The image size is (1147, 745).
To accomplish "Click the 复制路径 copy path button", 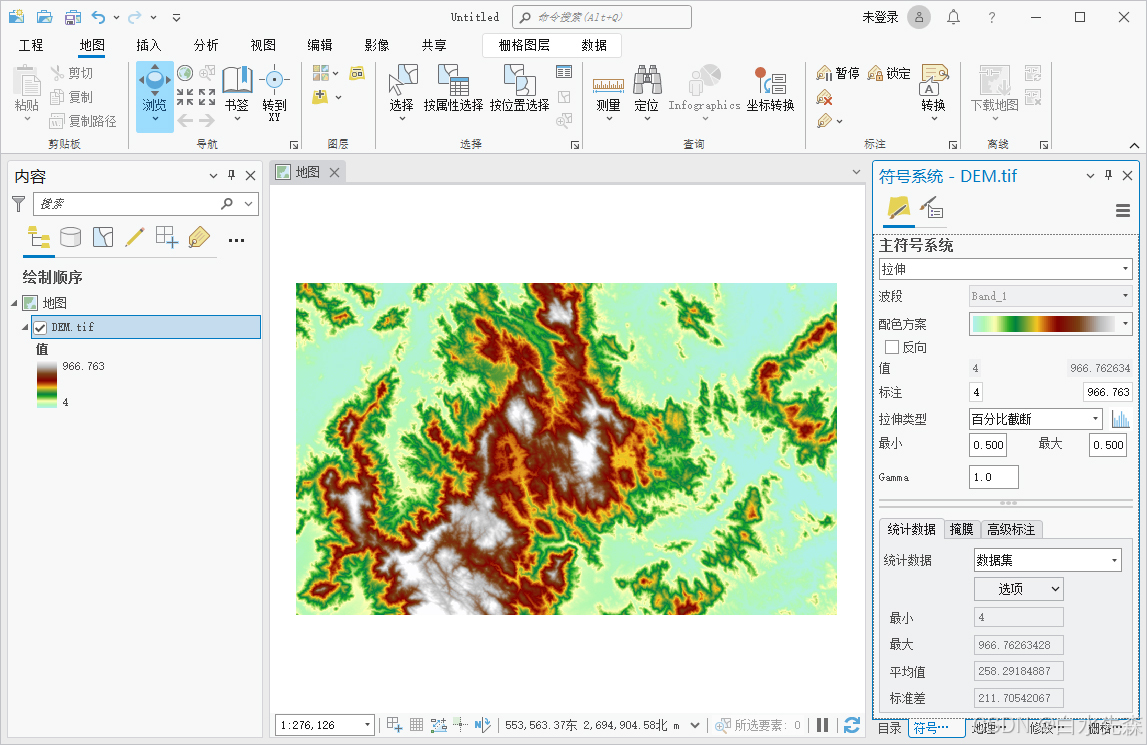I will 83,121.
